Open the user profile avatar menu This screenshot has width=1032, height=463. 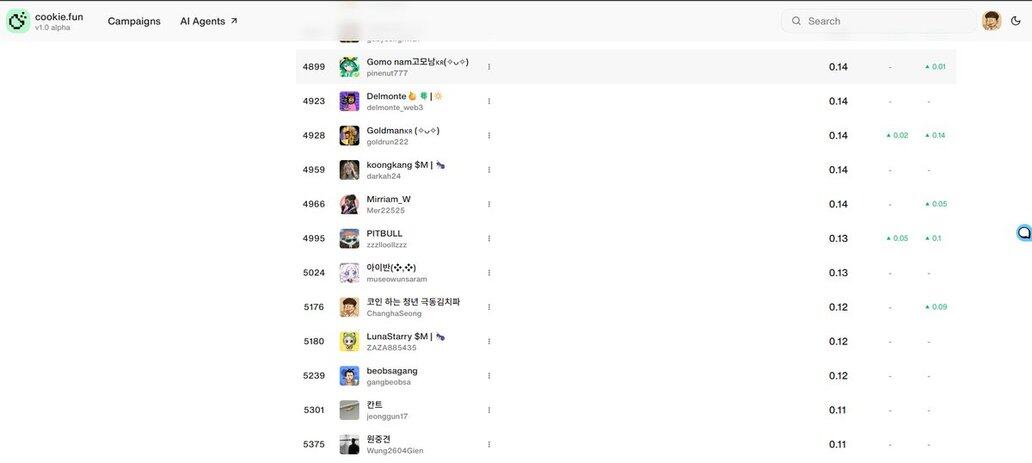coord(991,21)
